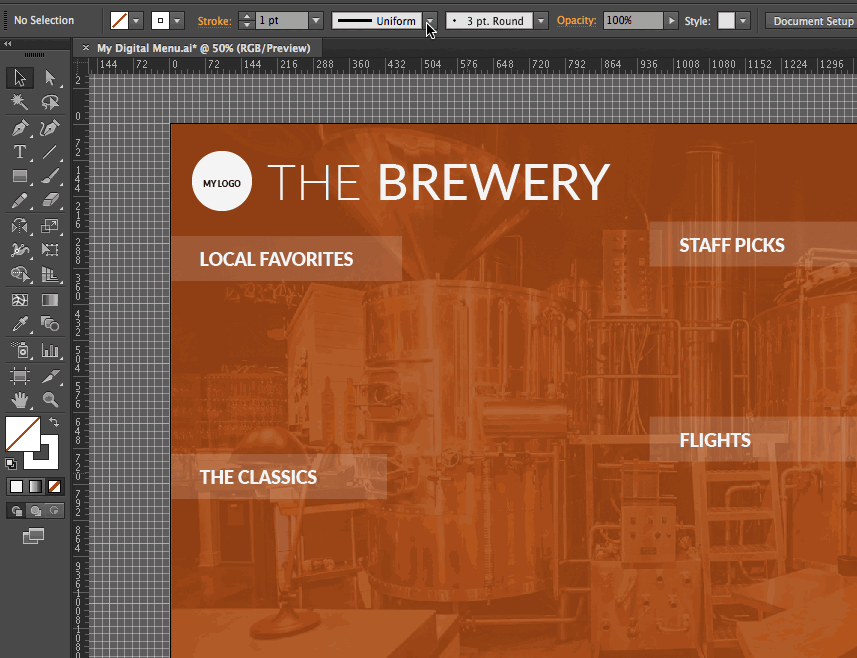857x658 pixels.
Task: Open 3 pt. Round brush dropdown
Action: (541, 21)
